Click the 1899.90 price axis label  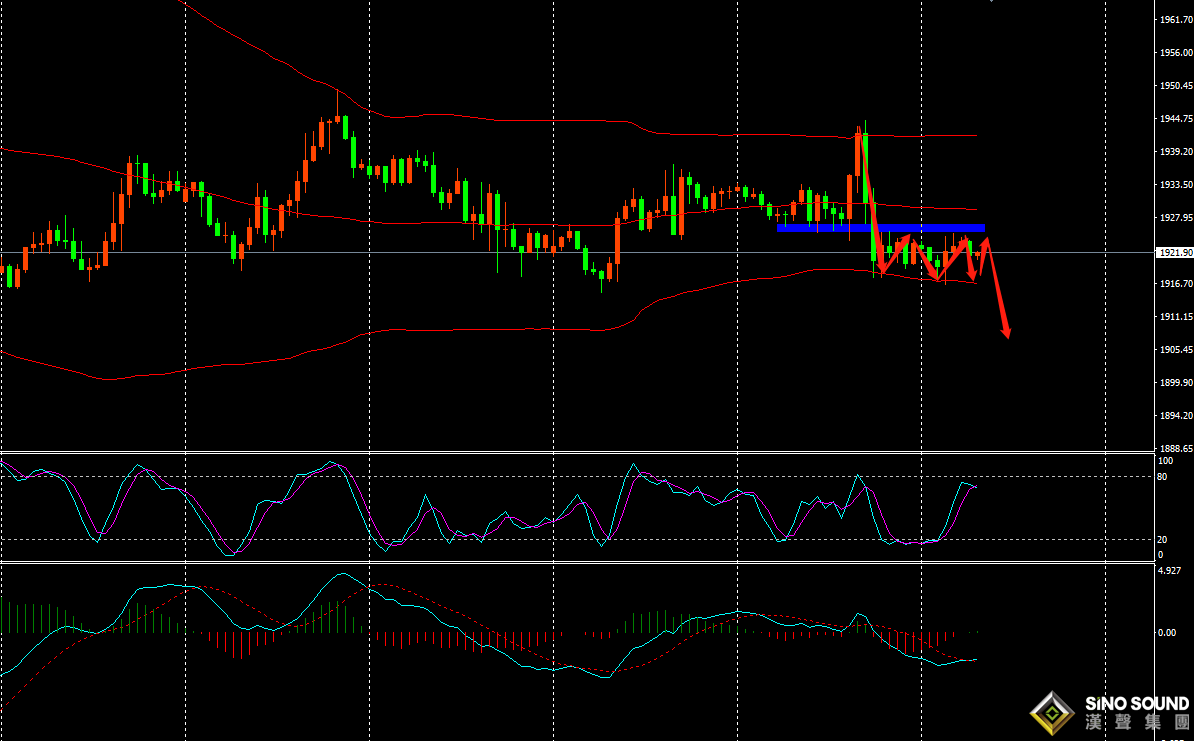pos(1174,383)
